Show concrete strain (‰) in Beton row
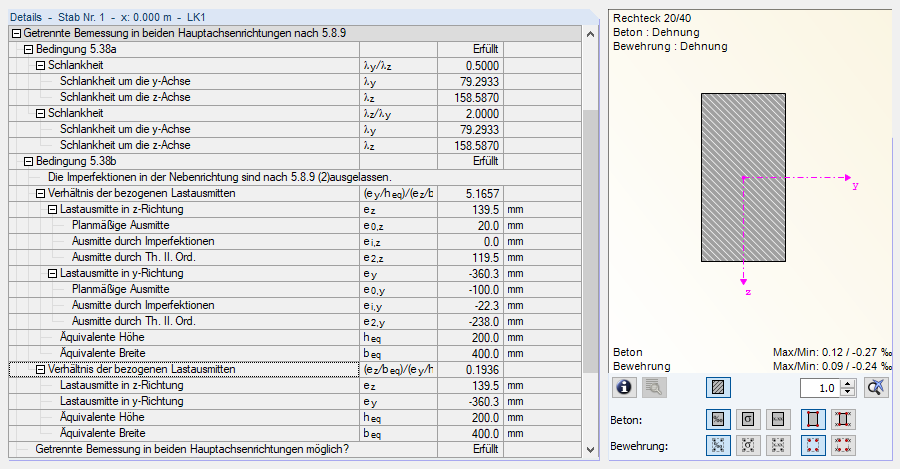The image size is (900, 469). [718, 420]
